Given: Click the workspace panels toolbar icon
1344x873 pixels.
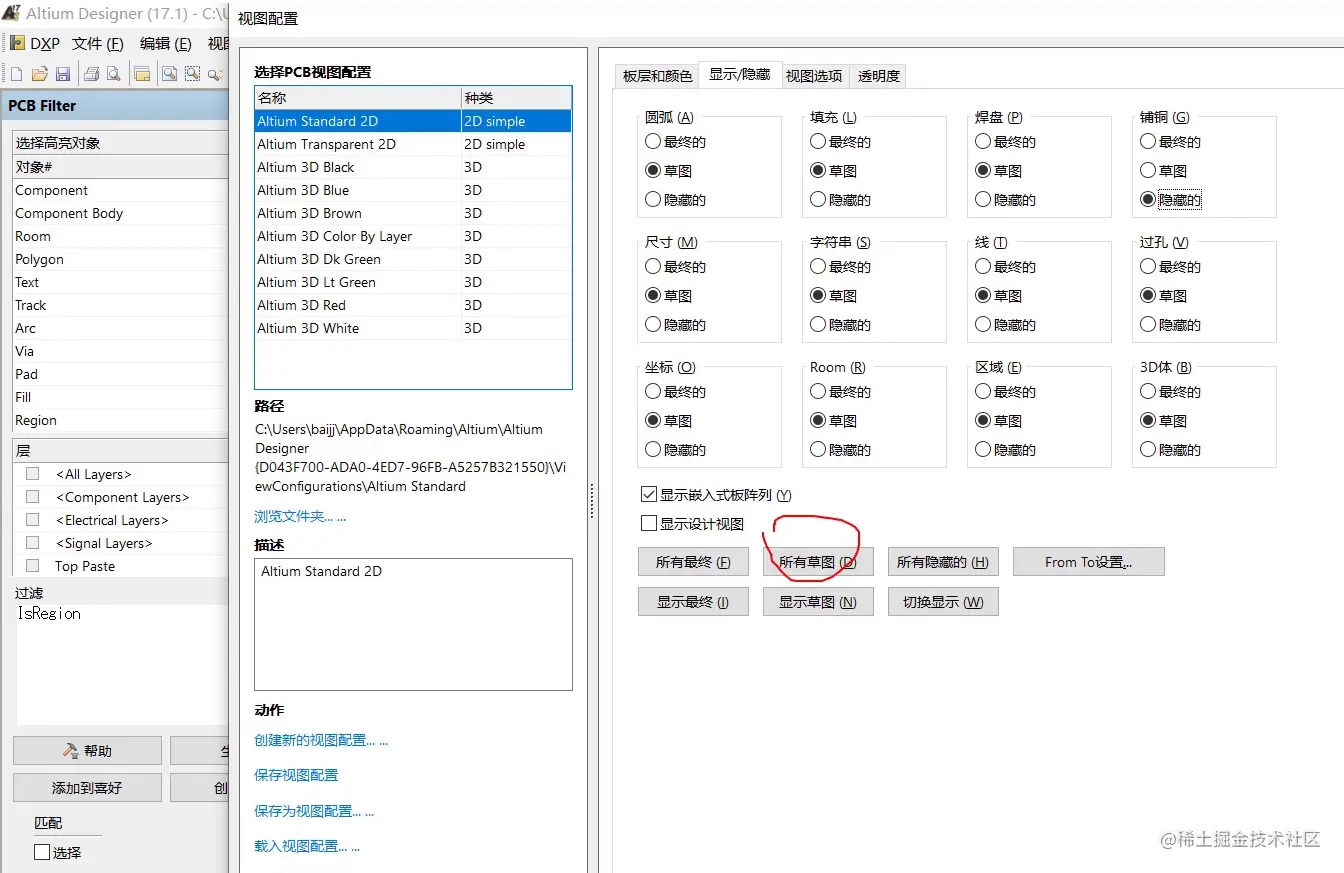Looking at the screenshot, I should [143, 74].
